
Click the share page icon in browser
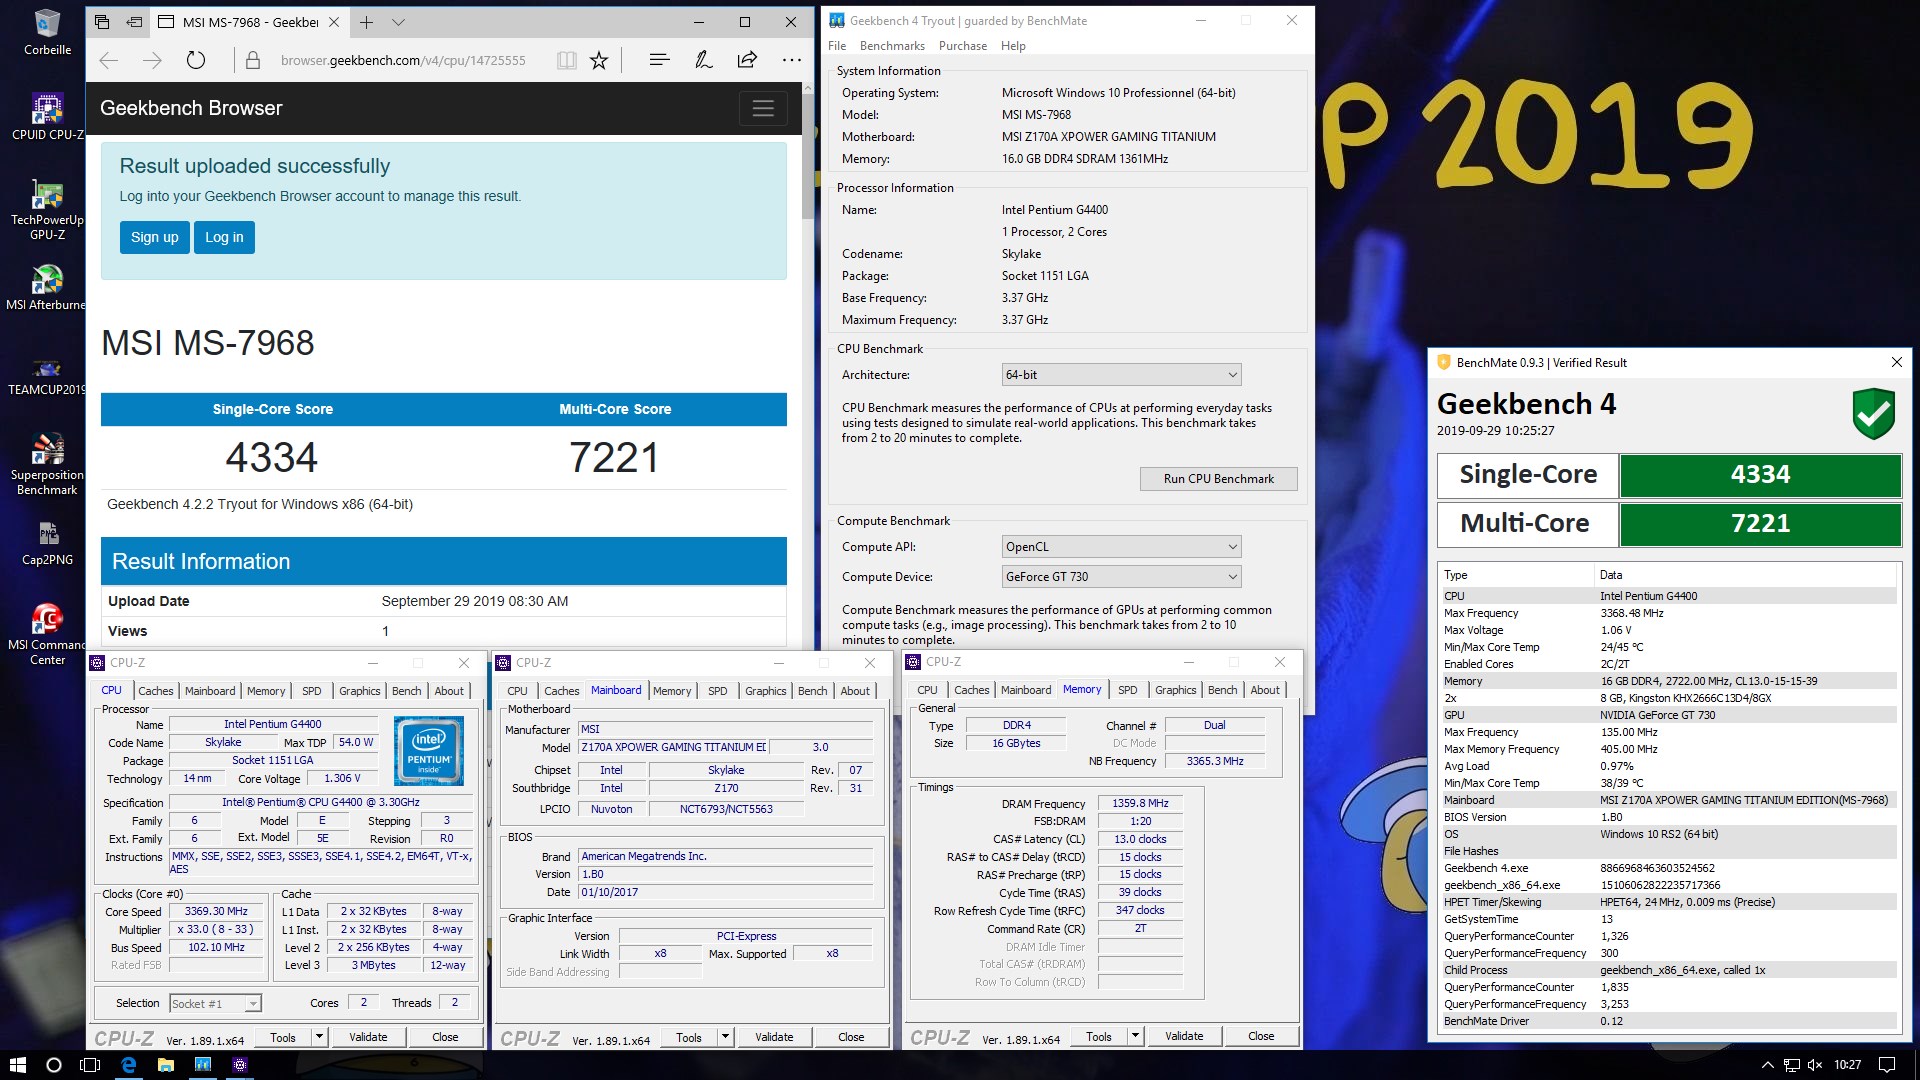747,60
